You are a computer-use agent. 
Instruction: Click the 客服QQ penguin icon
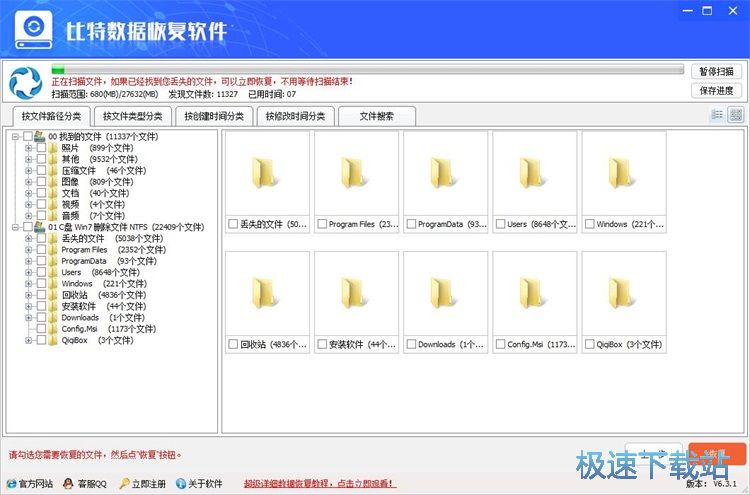[x=68, y=484]
